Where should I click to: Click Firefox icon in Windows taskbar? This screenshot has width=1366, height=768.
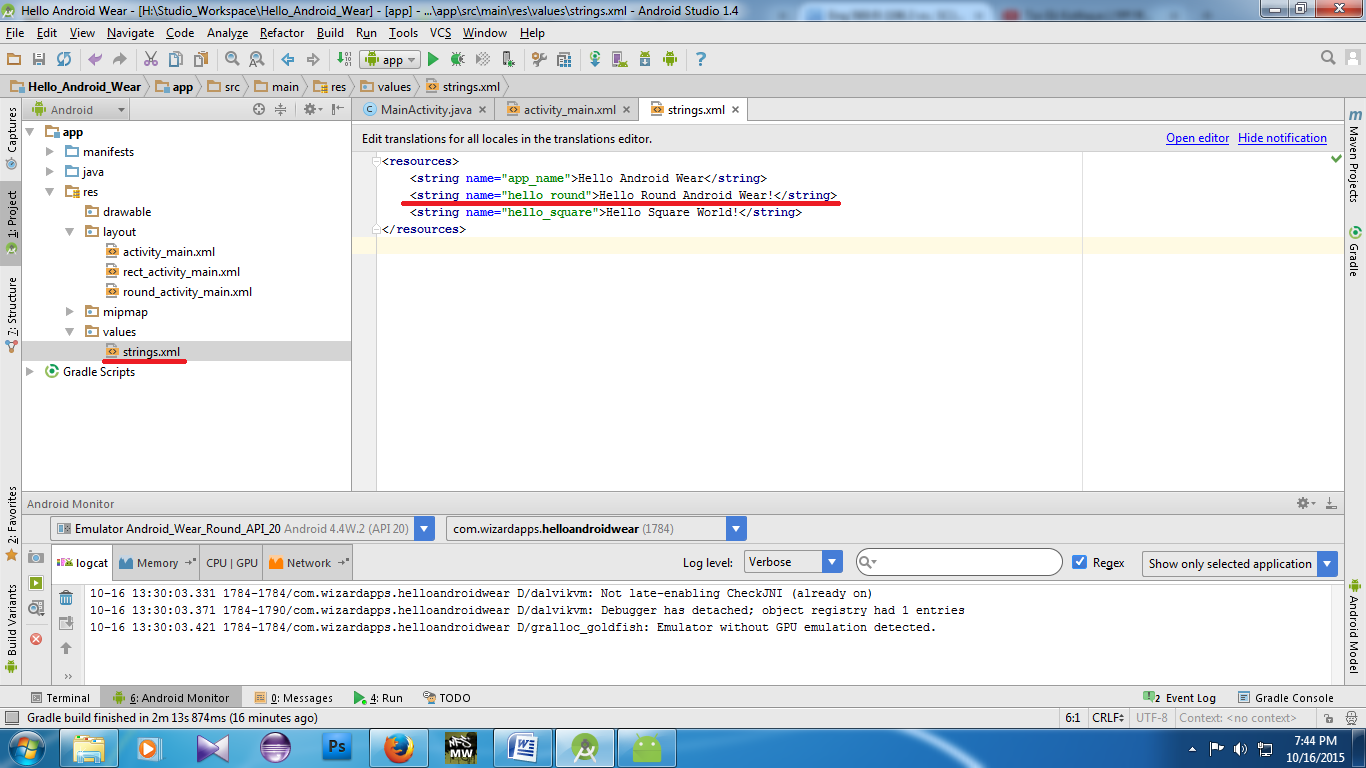pos(399,747)
